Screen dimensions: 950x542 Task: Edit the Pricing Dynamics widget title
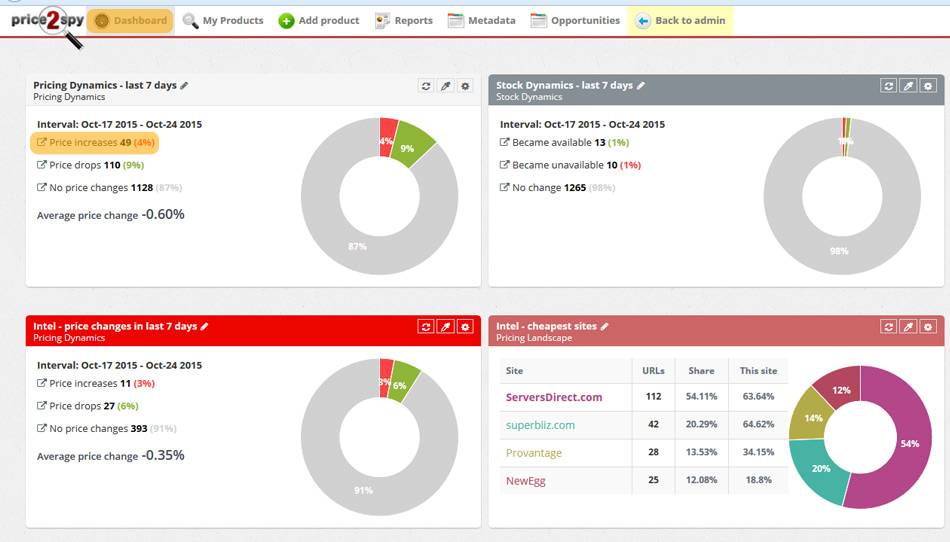click(184, 86)
